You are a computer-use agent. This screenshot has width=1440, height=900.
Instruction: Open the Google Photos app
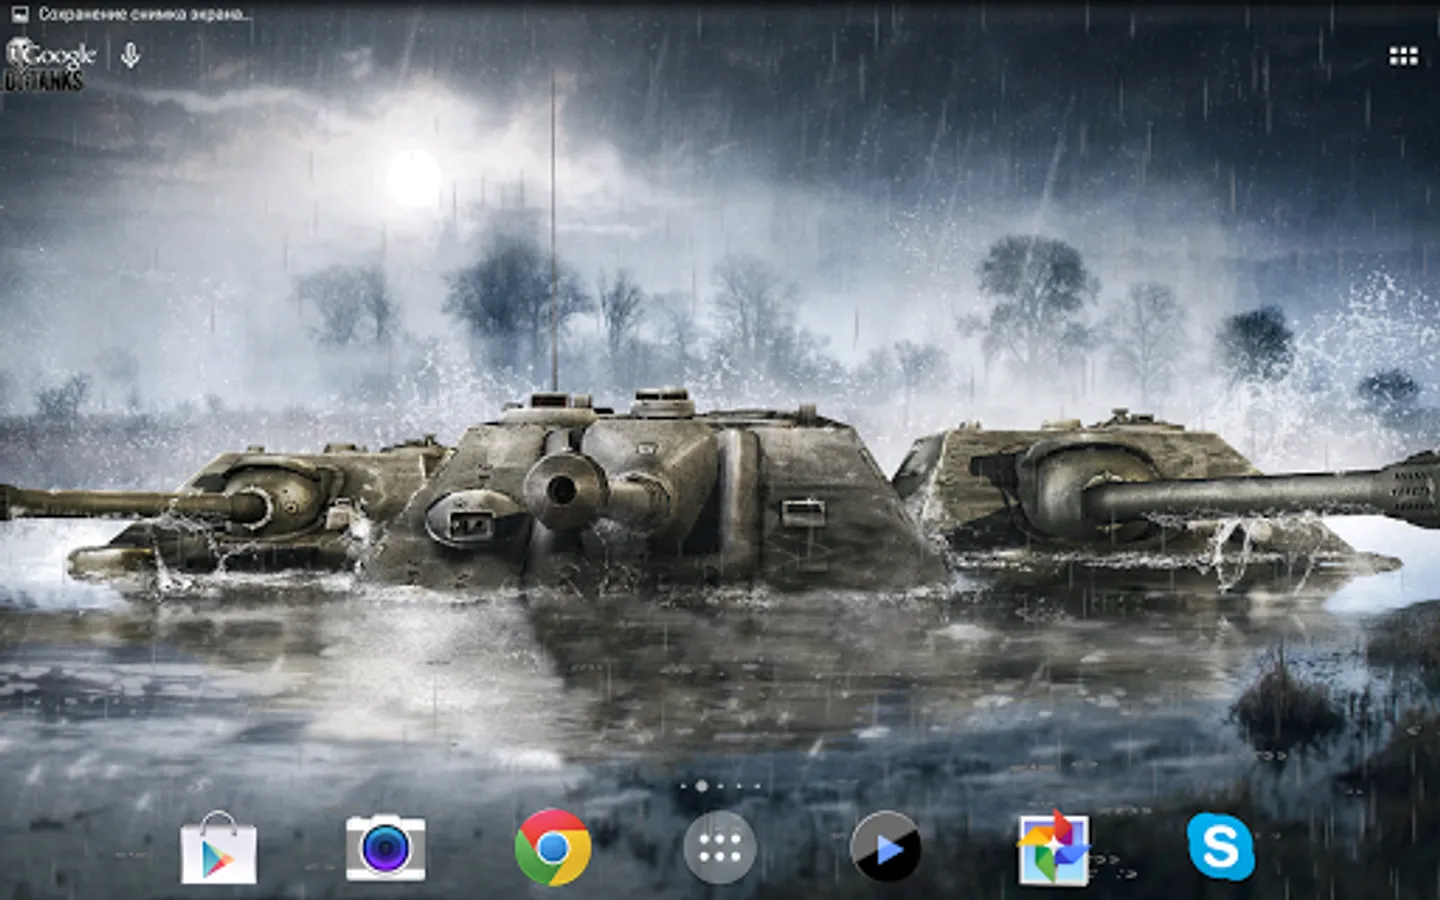point(1053,848)
